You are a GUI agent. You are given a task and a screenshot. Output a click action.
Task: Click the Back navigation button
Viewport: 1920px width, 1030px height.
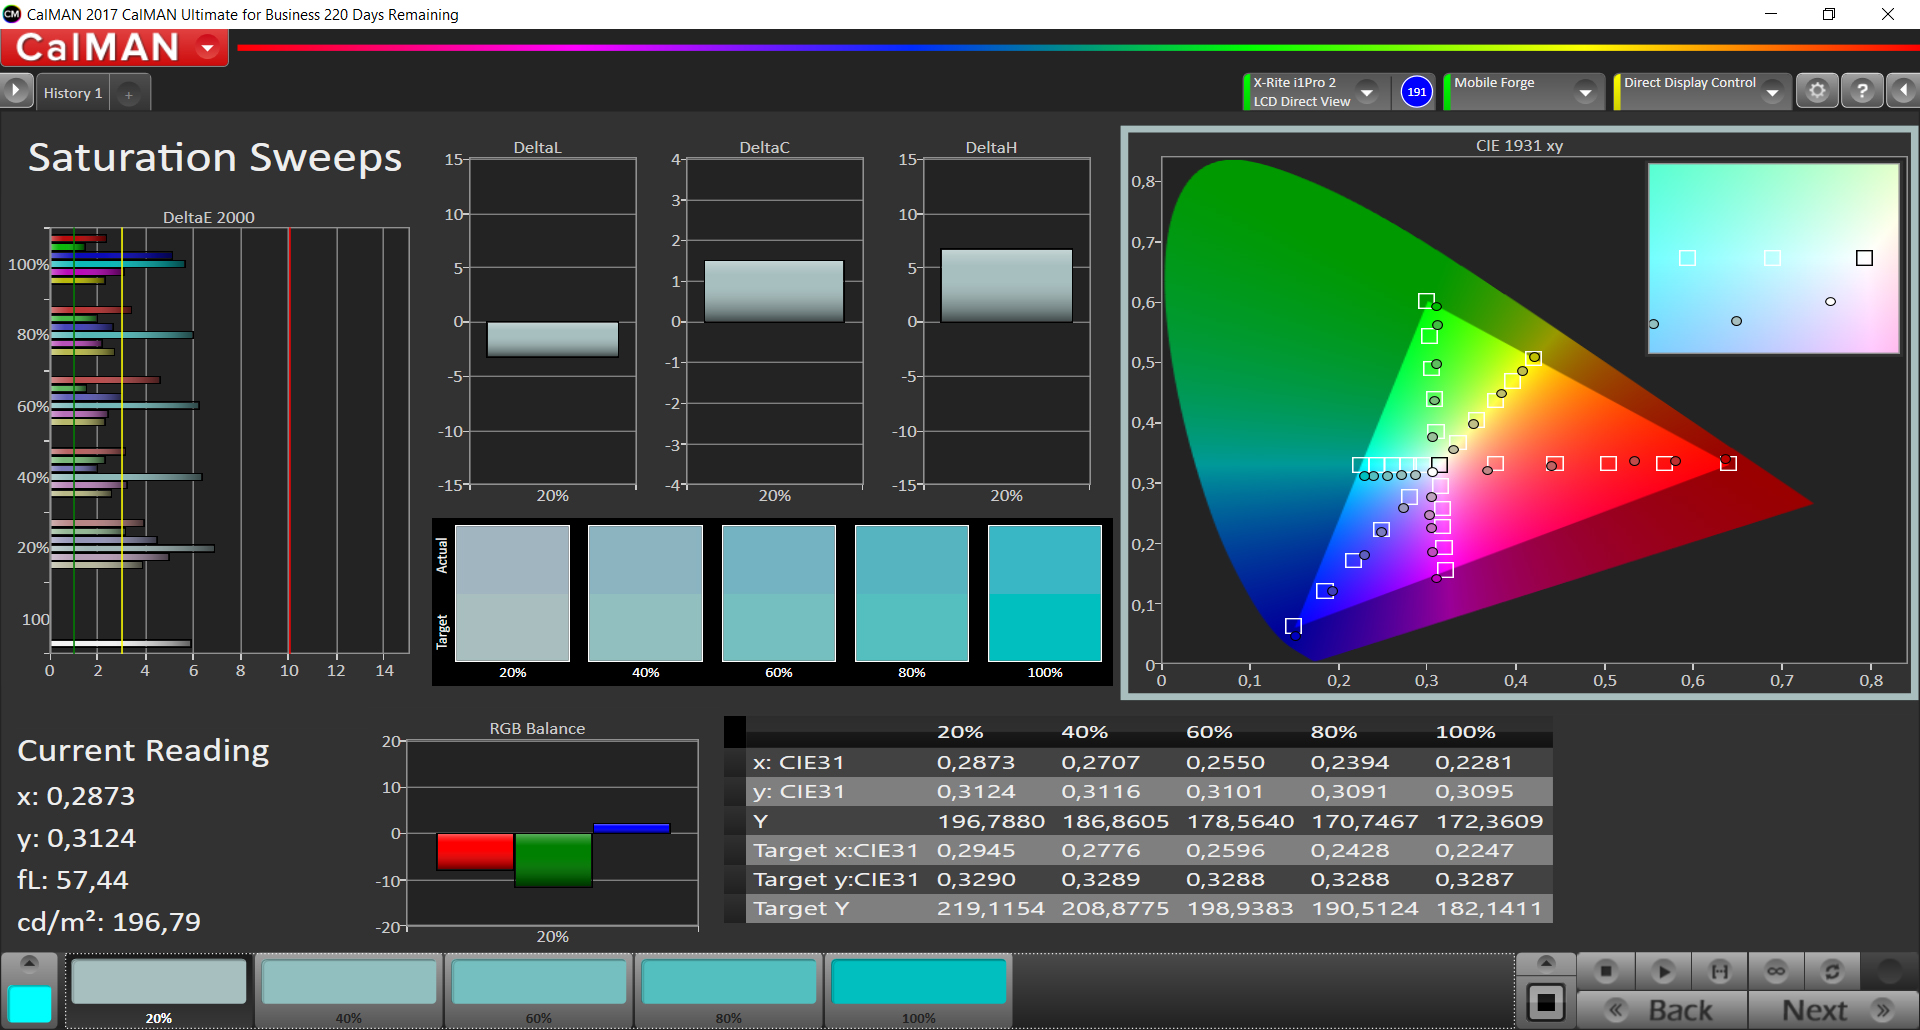(x=1662, y=1010)
